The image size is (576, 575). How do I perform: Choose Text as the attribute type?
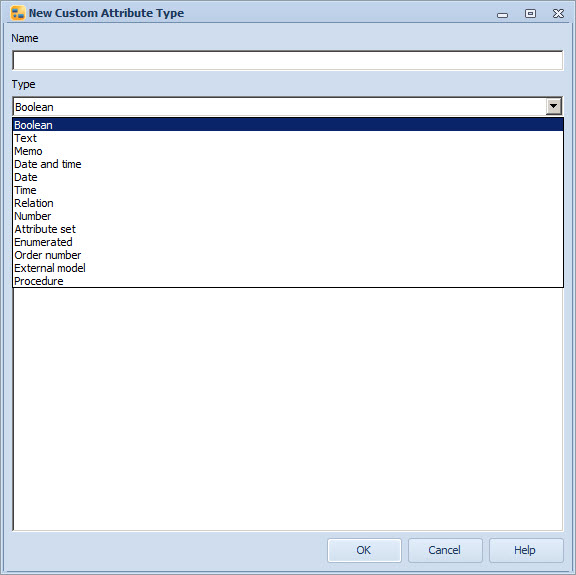pos(288,138)
